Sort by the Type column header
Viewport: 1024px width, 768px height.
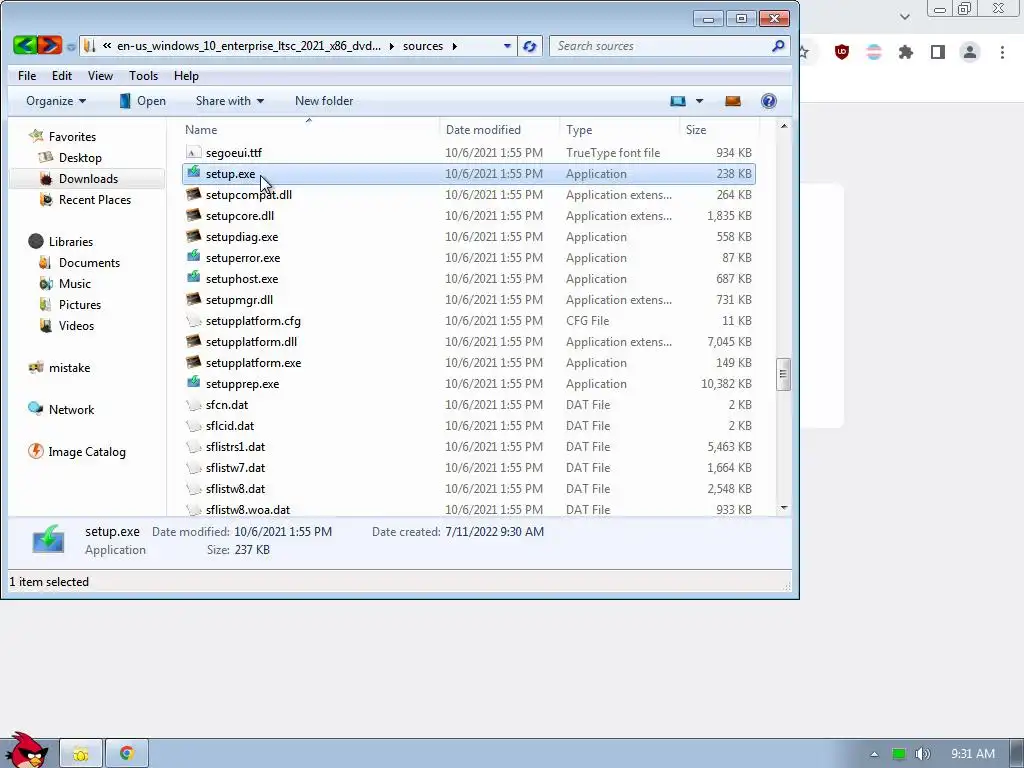(620, 129)
